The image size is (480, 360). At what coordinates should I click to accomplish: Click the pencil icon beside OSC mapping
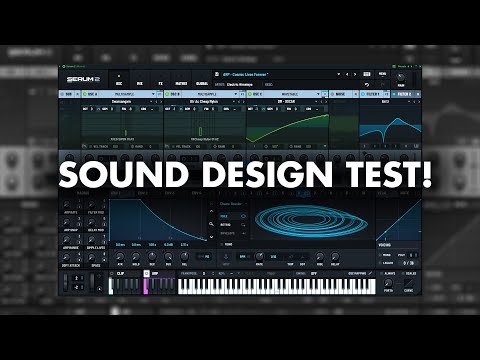click(370, 273)
